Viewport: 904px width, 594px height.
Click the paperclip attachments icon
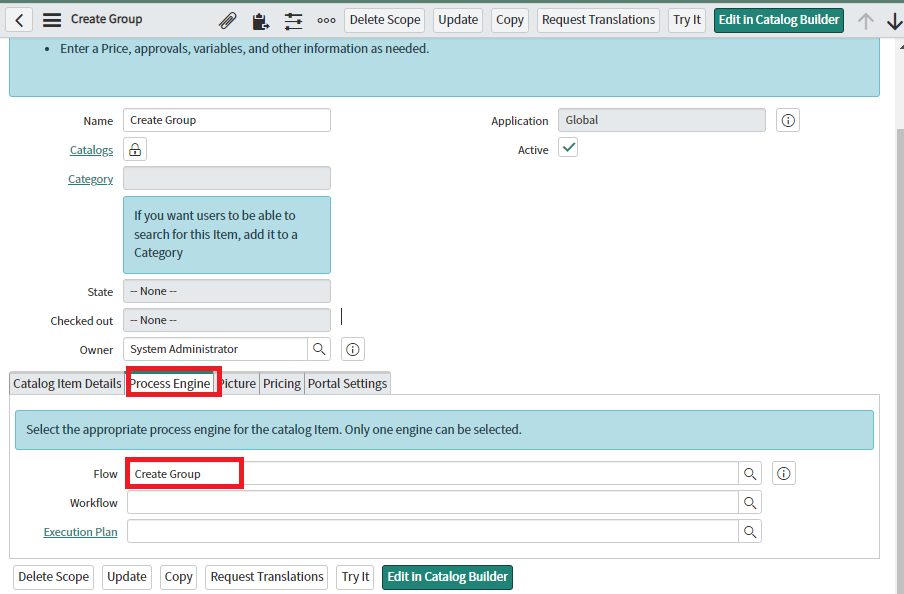228,21
